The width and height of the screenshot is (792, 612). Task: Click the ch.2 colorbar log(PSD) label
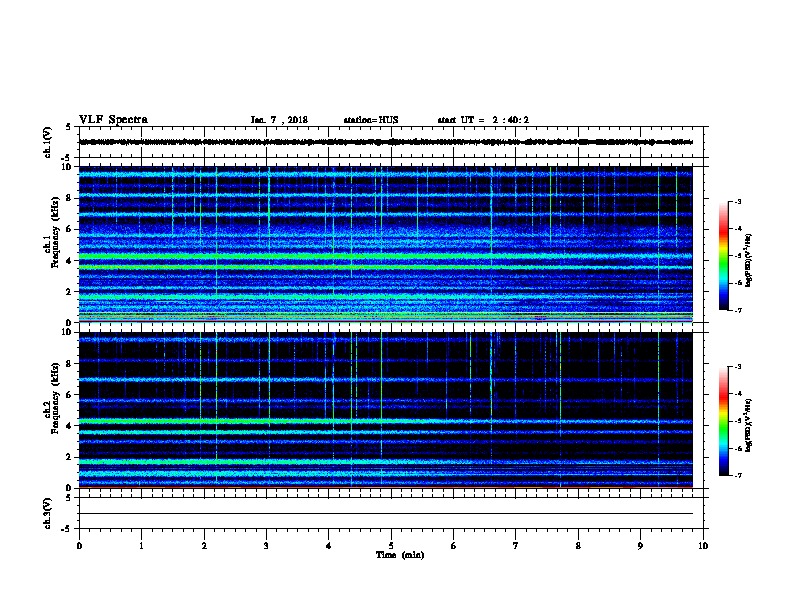(749, 425)
